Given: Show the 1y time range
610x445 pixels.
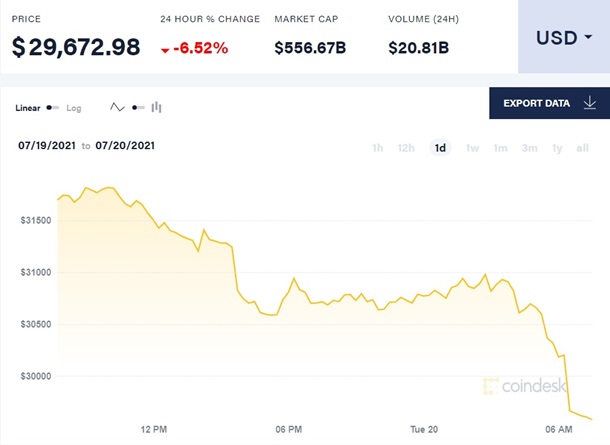Looking at the screenshot, I should click(x=557, y=148).
